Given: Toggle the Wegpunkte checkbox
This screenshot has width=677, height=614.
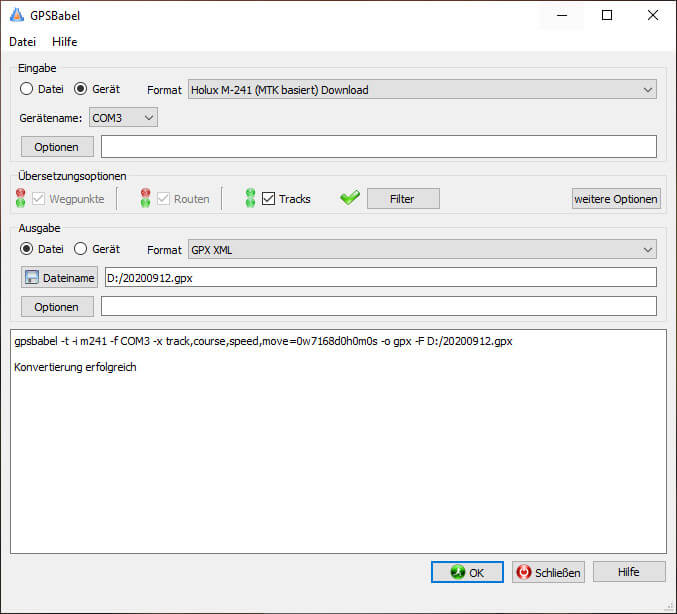Looking at the screenshot, I should coord(38,199).
